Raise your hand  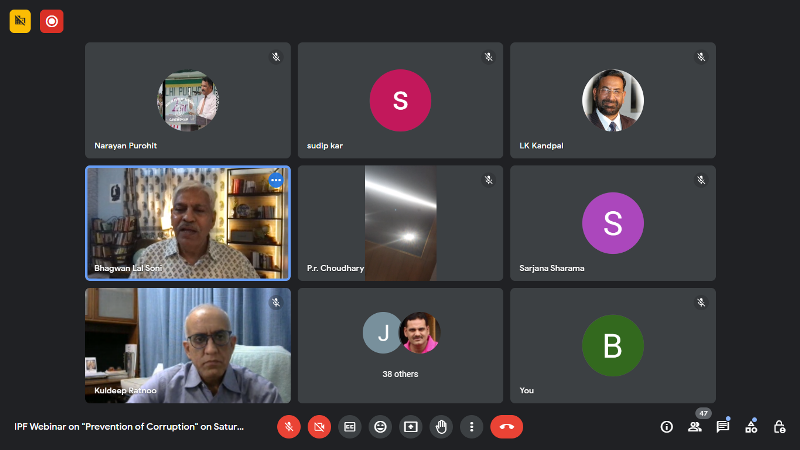(x=441, y=426)
